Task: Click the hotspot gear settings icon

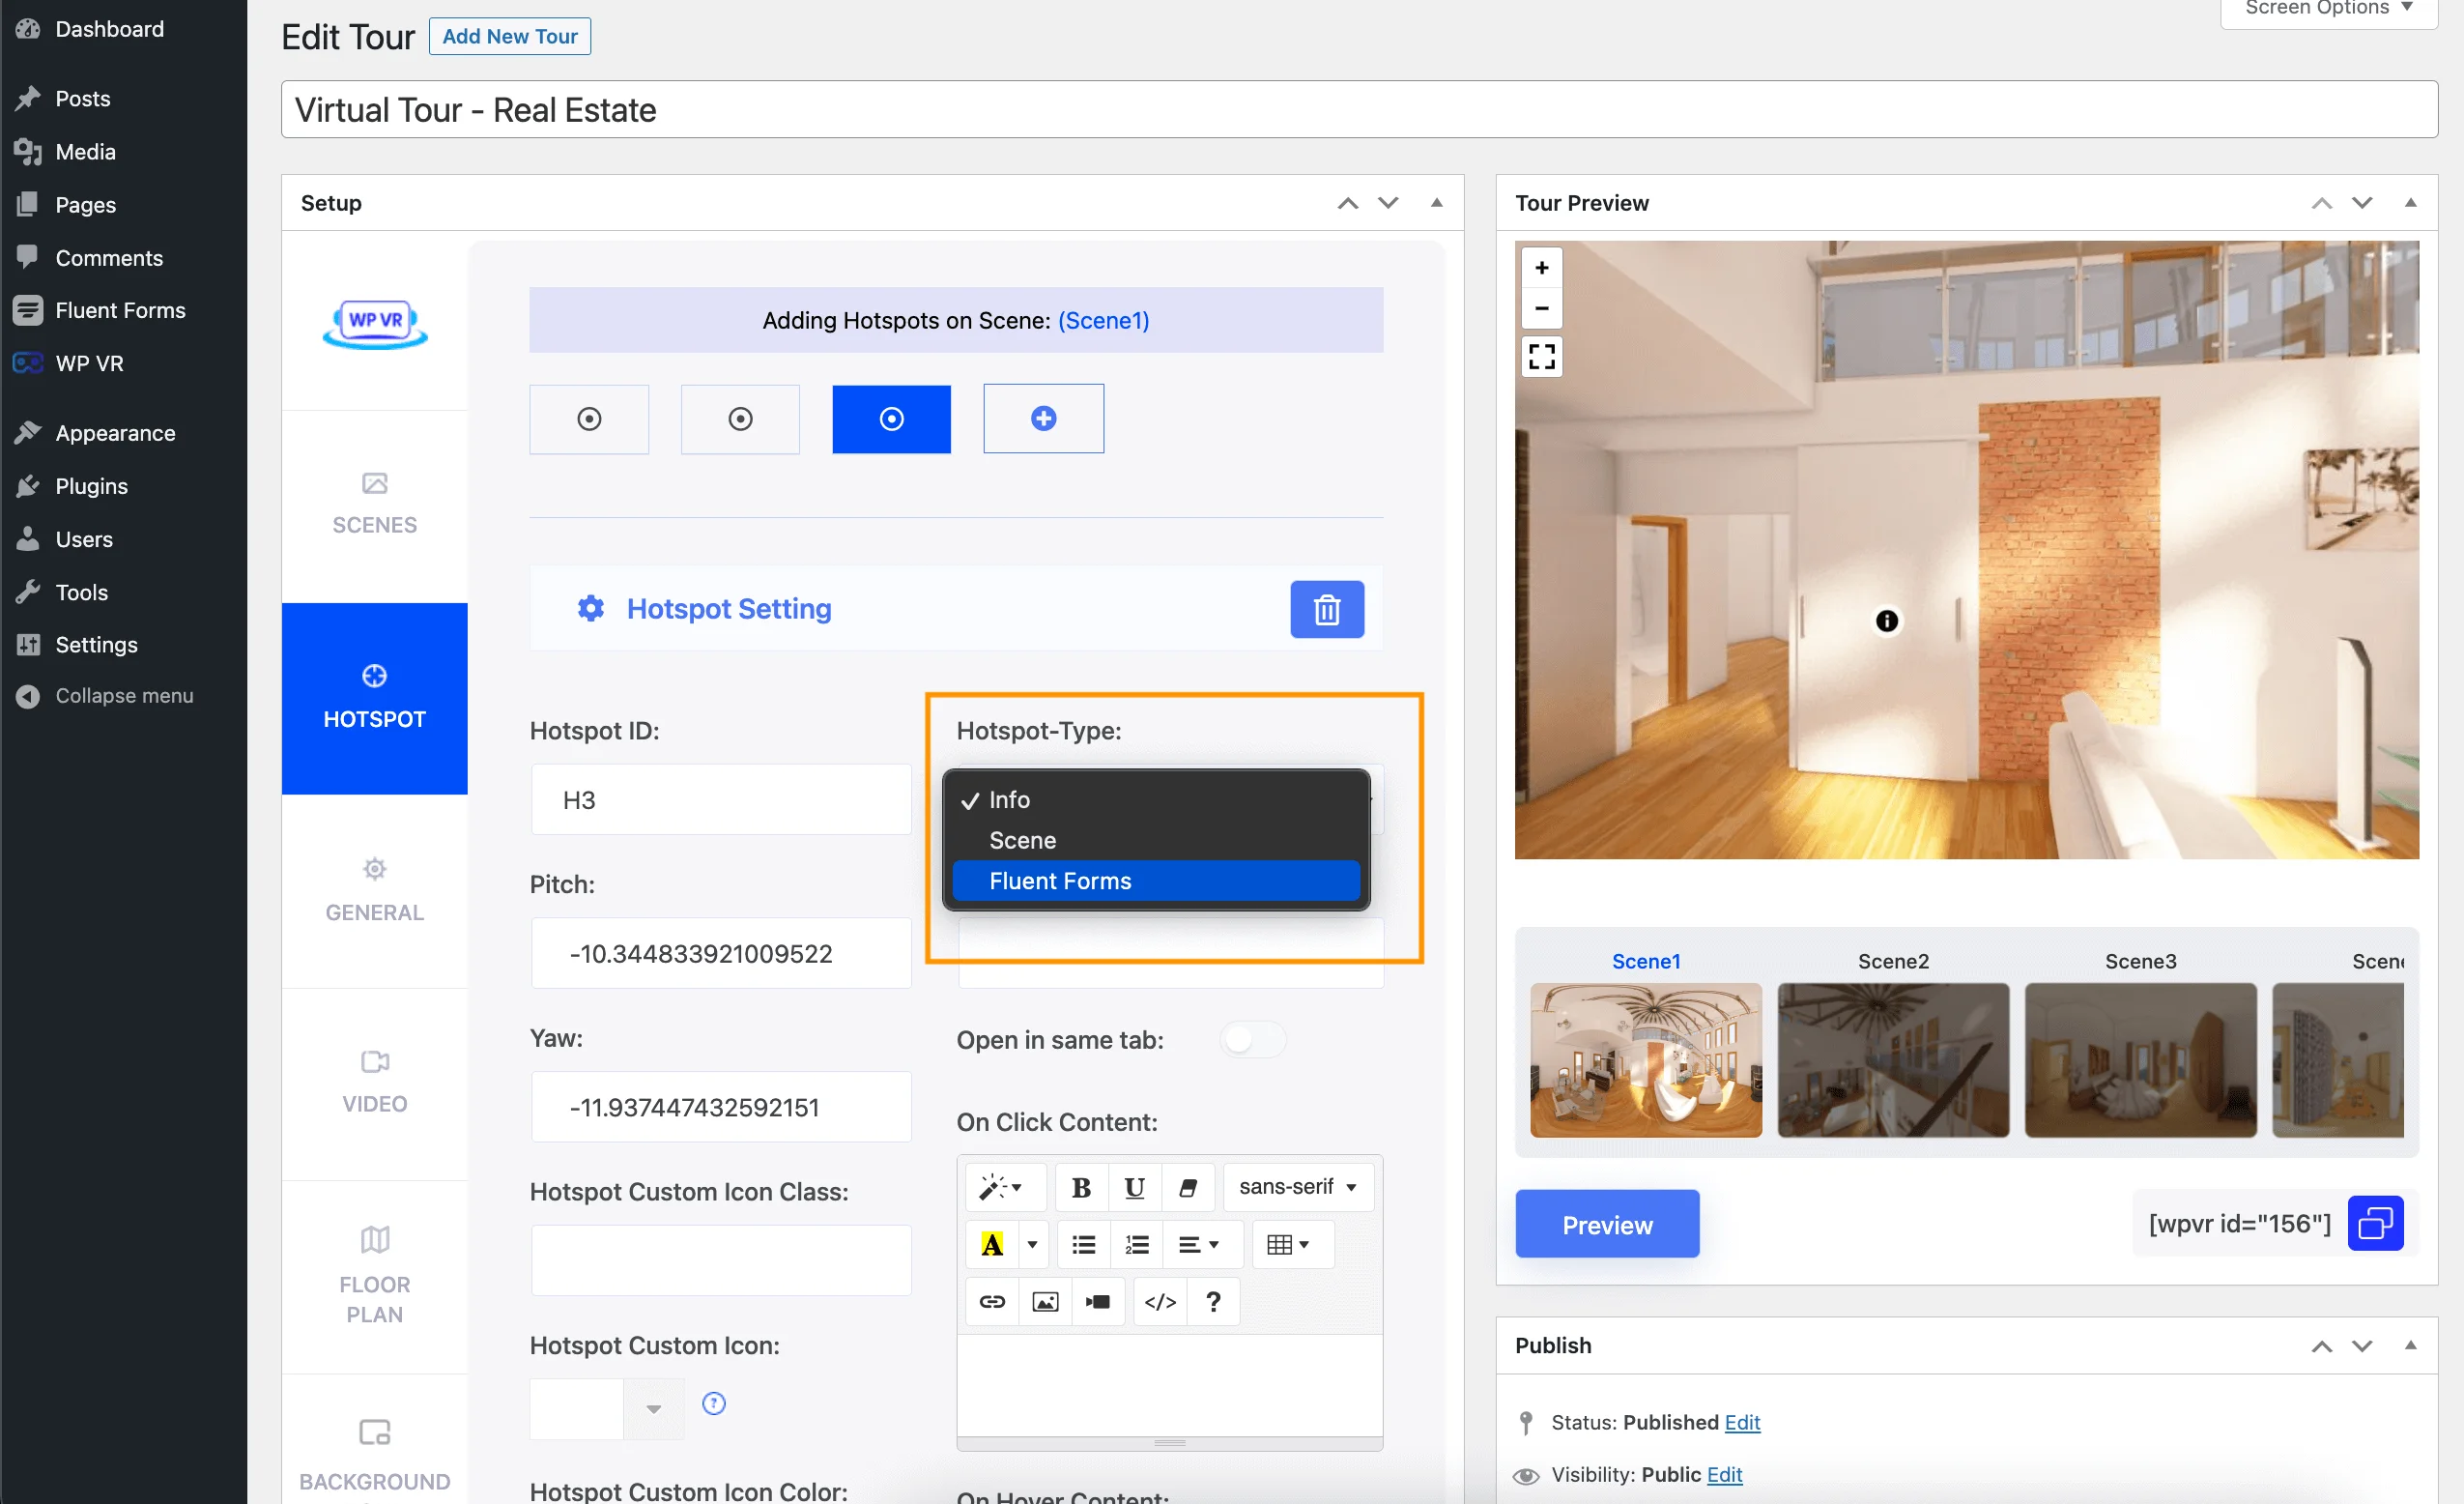Action: pyautogui.click(x=593, y=609)
